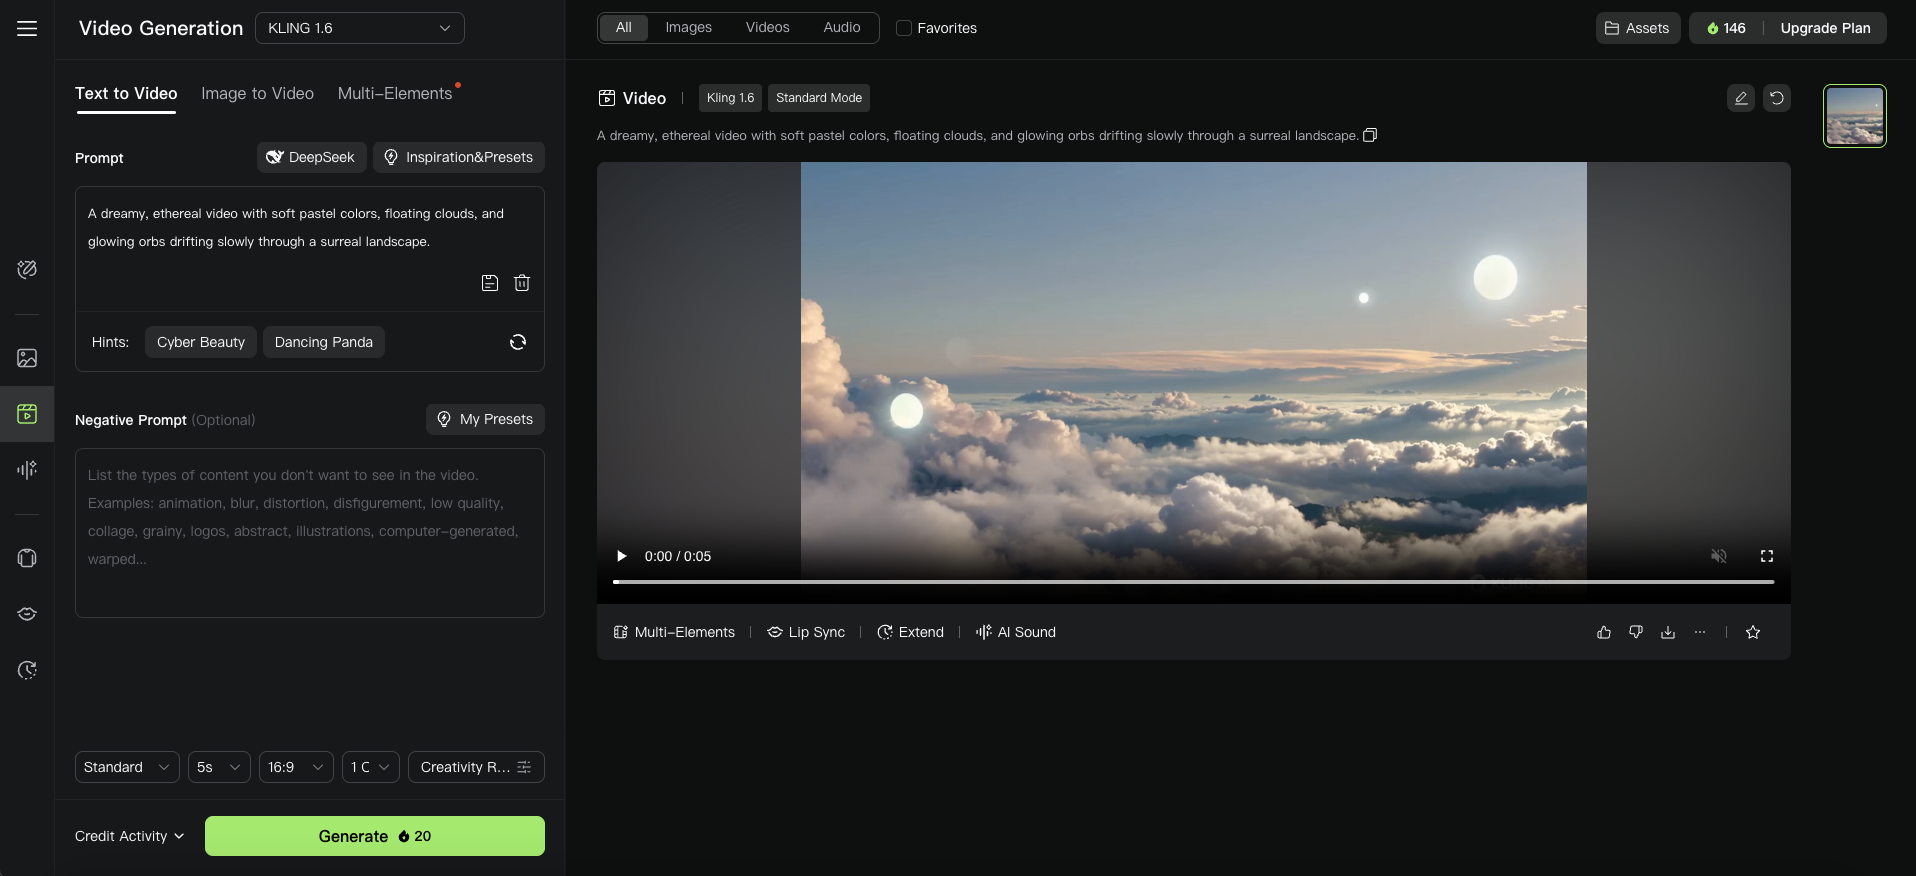1916x876 pixels.
Task: Select the Images filter tab
Action: 689,28
